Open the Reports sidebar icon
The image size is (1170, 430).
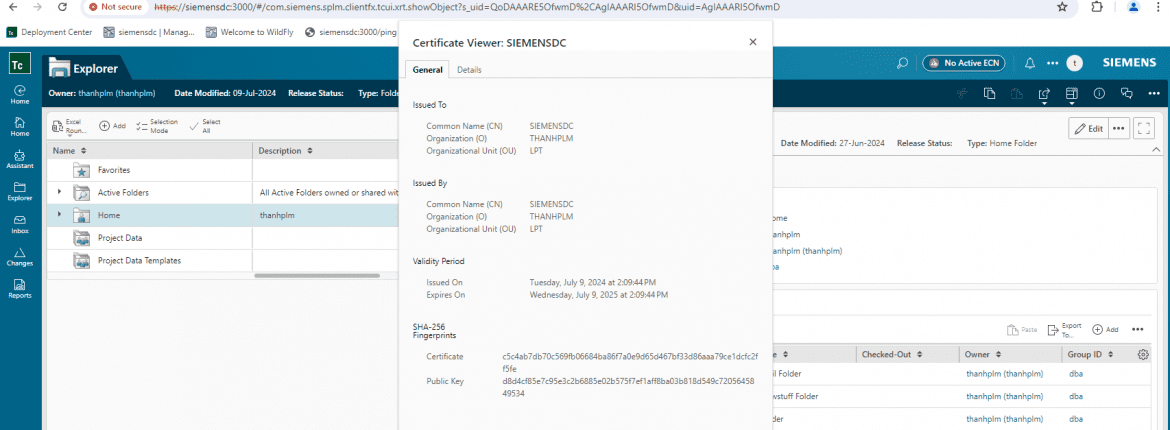tap(20, 289)
